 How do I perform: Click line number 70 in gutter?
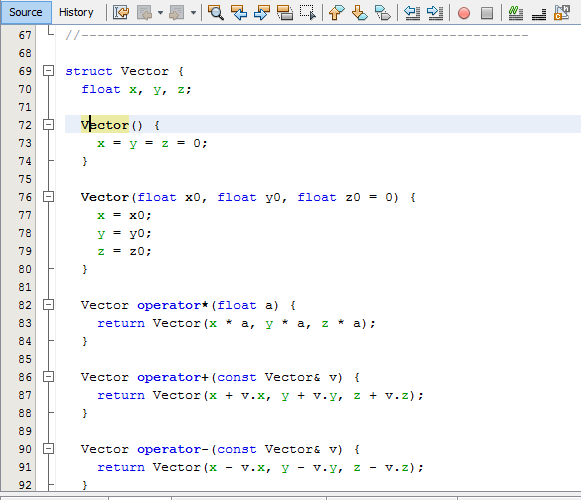(x=25, y=89)
